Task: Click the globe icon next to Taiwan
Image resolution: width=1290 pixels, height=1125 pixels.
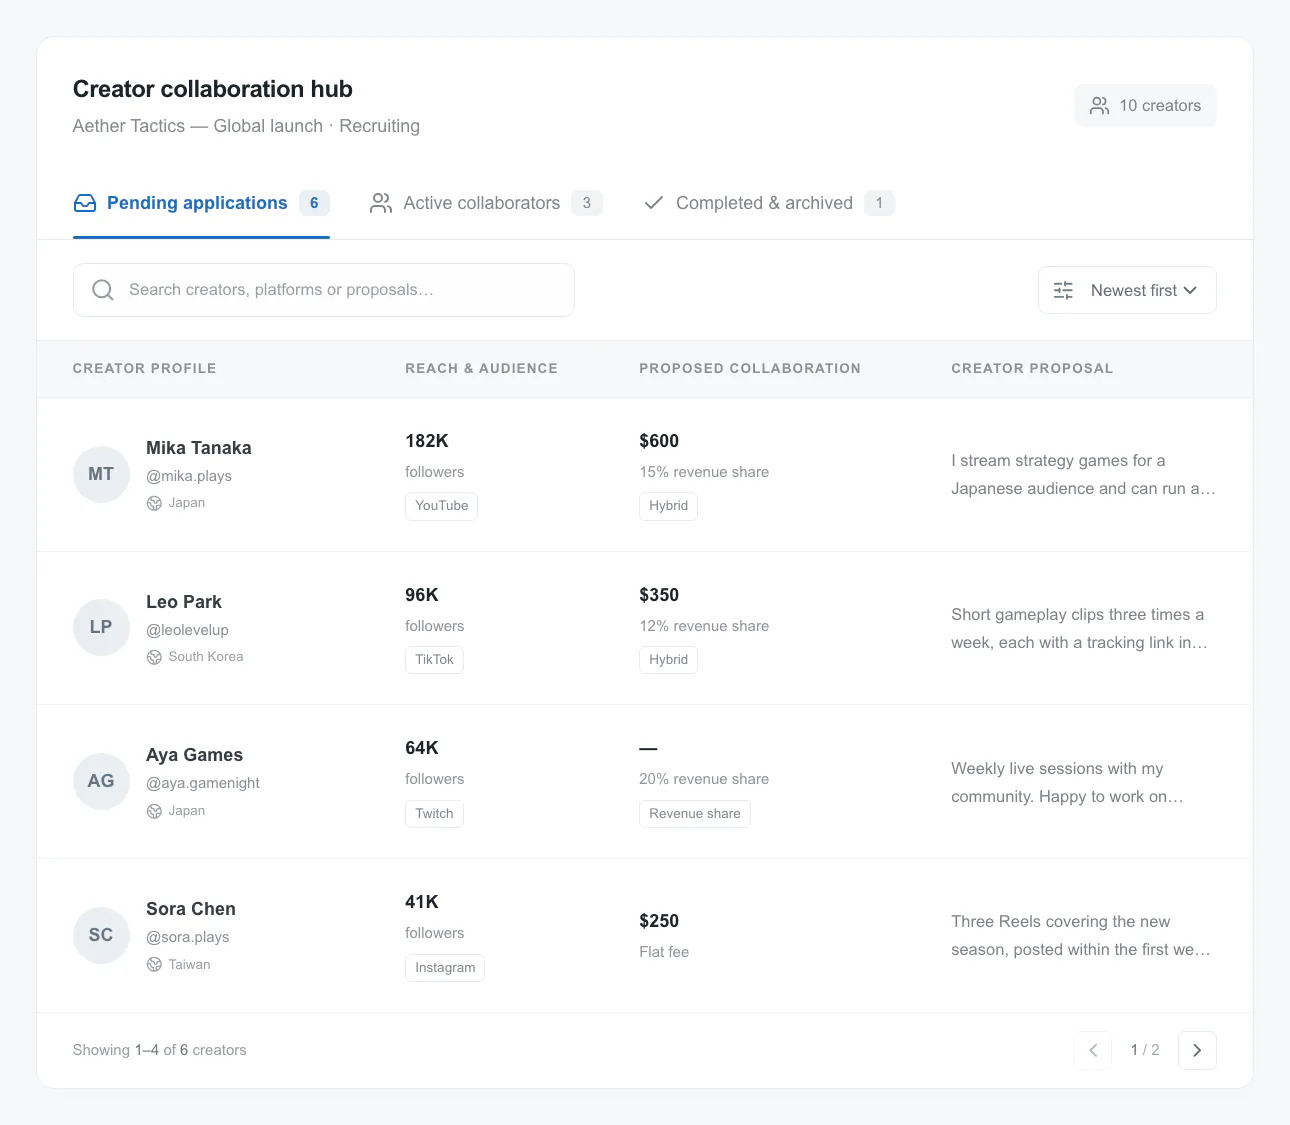Action: (154, 965)
